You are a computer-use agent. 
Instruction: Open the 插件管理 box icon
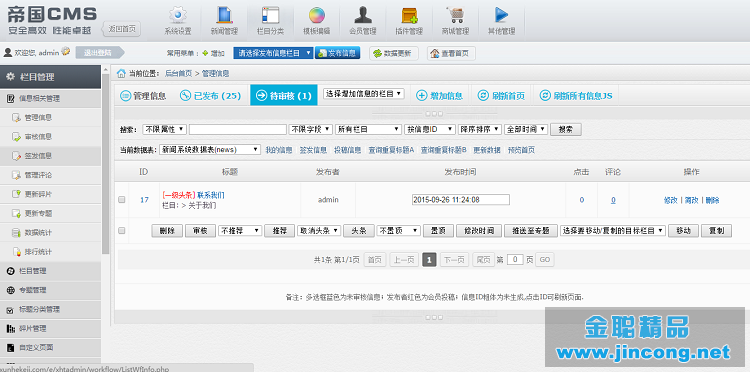tap(409, 15)
